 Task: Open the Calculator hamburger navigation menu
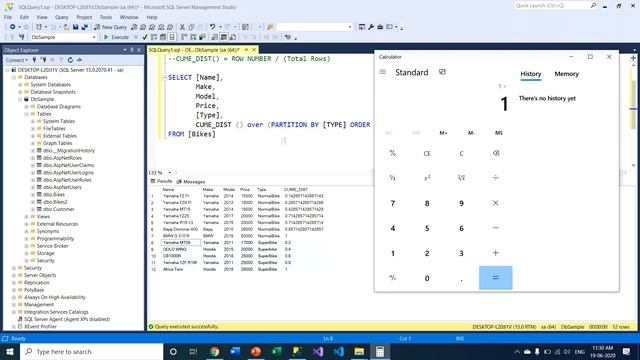(382, 72)
